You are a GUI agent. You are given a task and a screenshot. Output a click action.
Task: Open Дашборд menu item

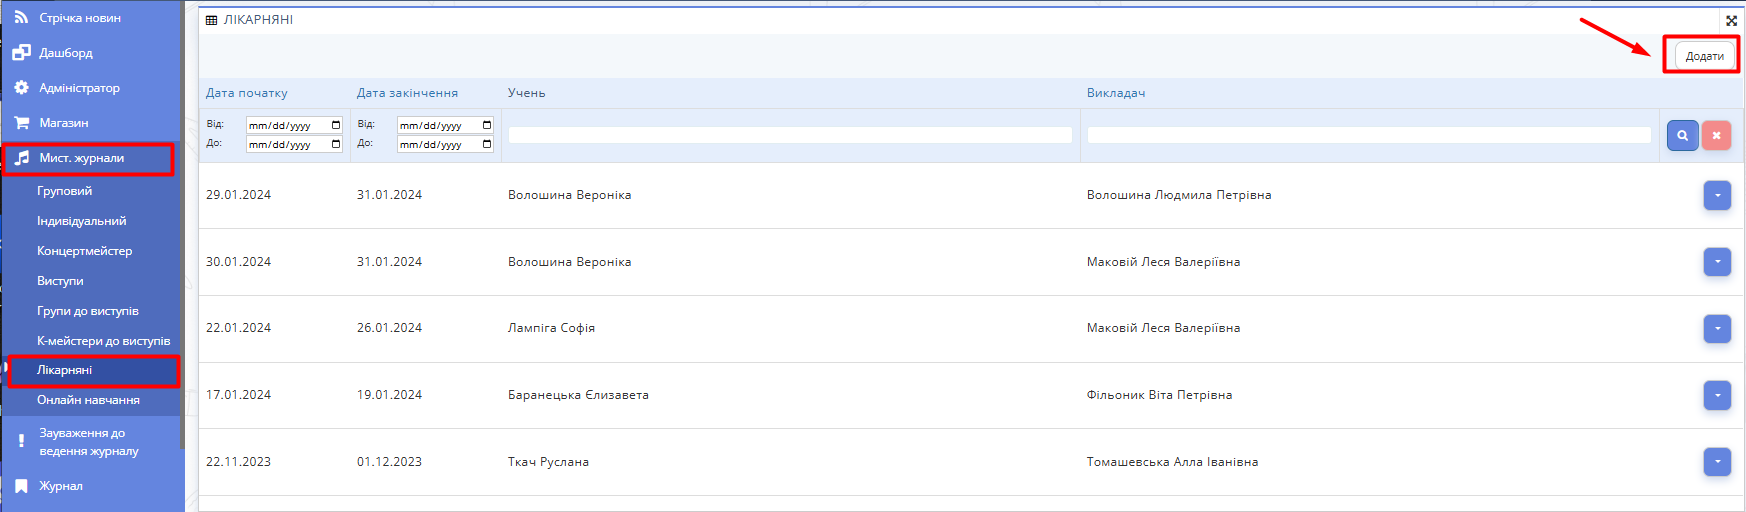pyautogui.click(x=66, y=53)
